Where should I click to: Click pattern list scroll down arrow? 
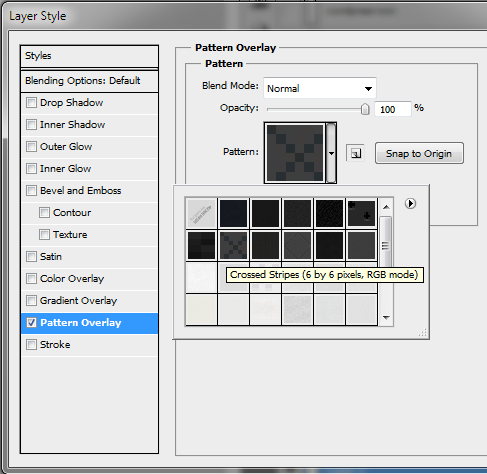click(x=386, y=318)
